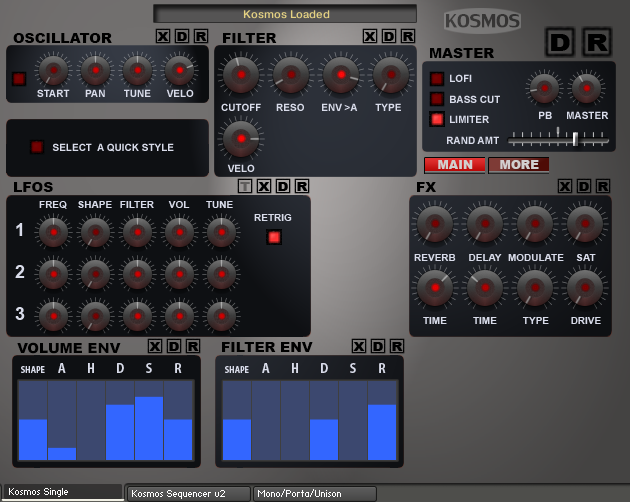Image resolution: width=630 pixels, height=502 pixels.
Task: Toggle the oscillator red square button
Action: (19, 78)
